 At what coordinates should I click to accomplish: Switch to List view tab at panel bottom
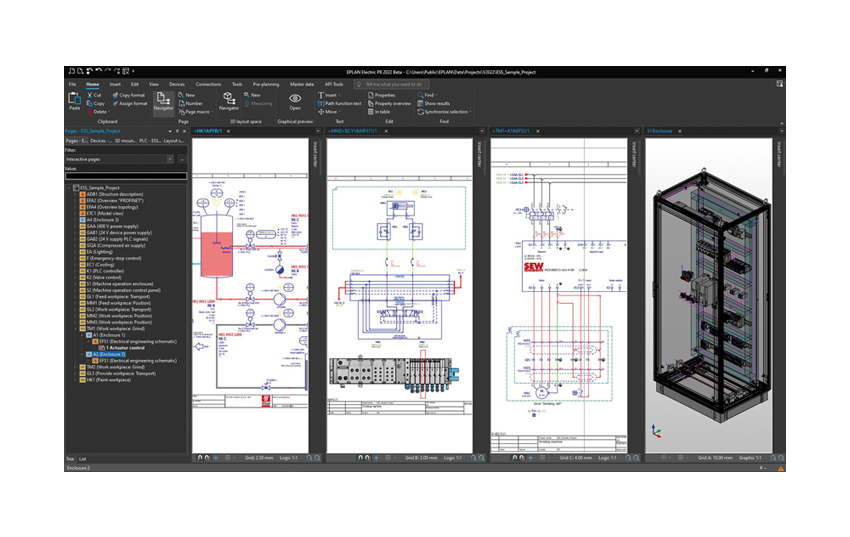coord(82,459)
